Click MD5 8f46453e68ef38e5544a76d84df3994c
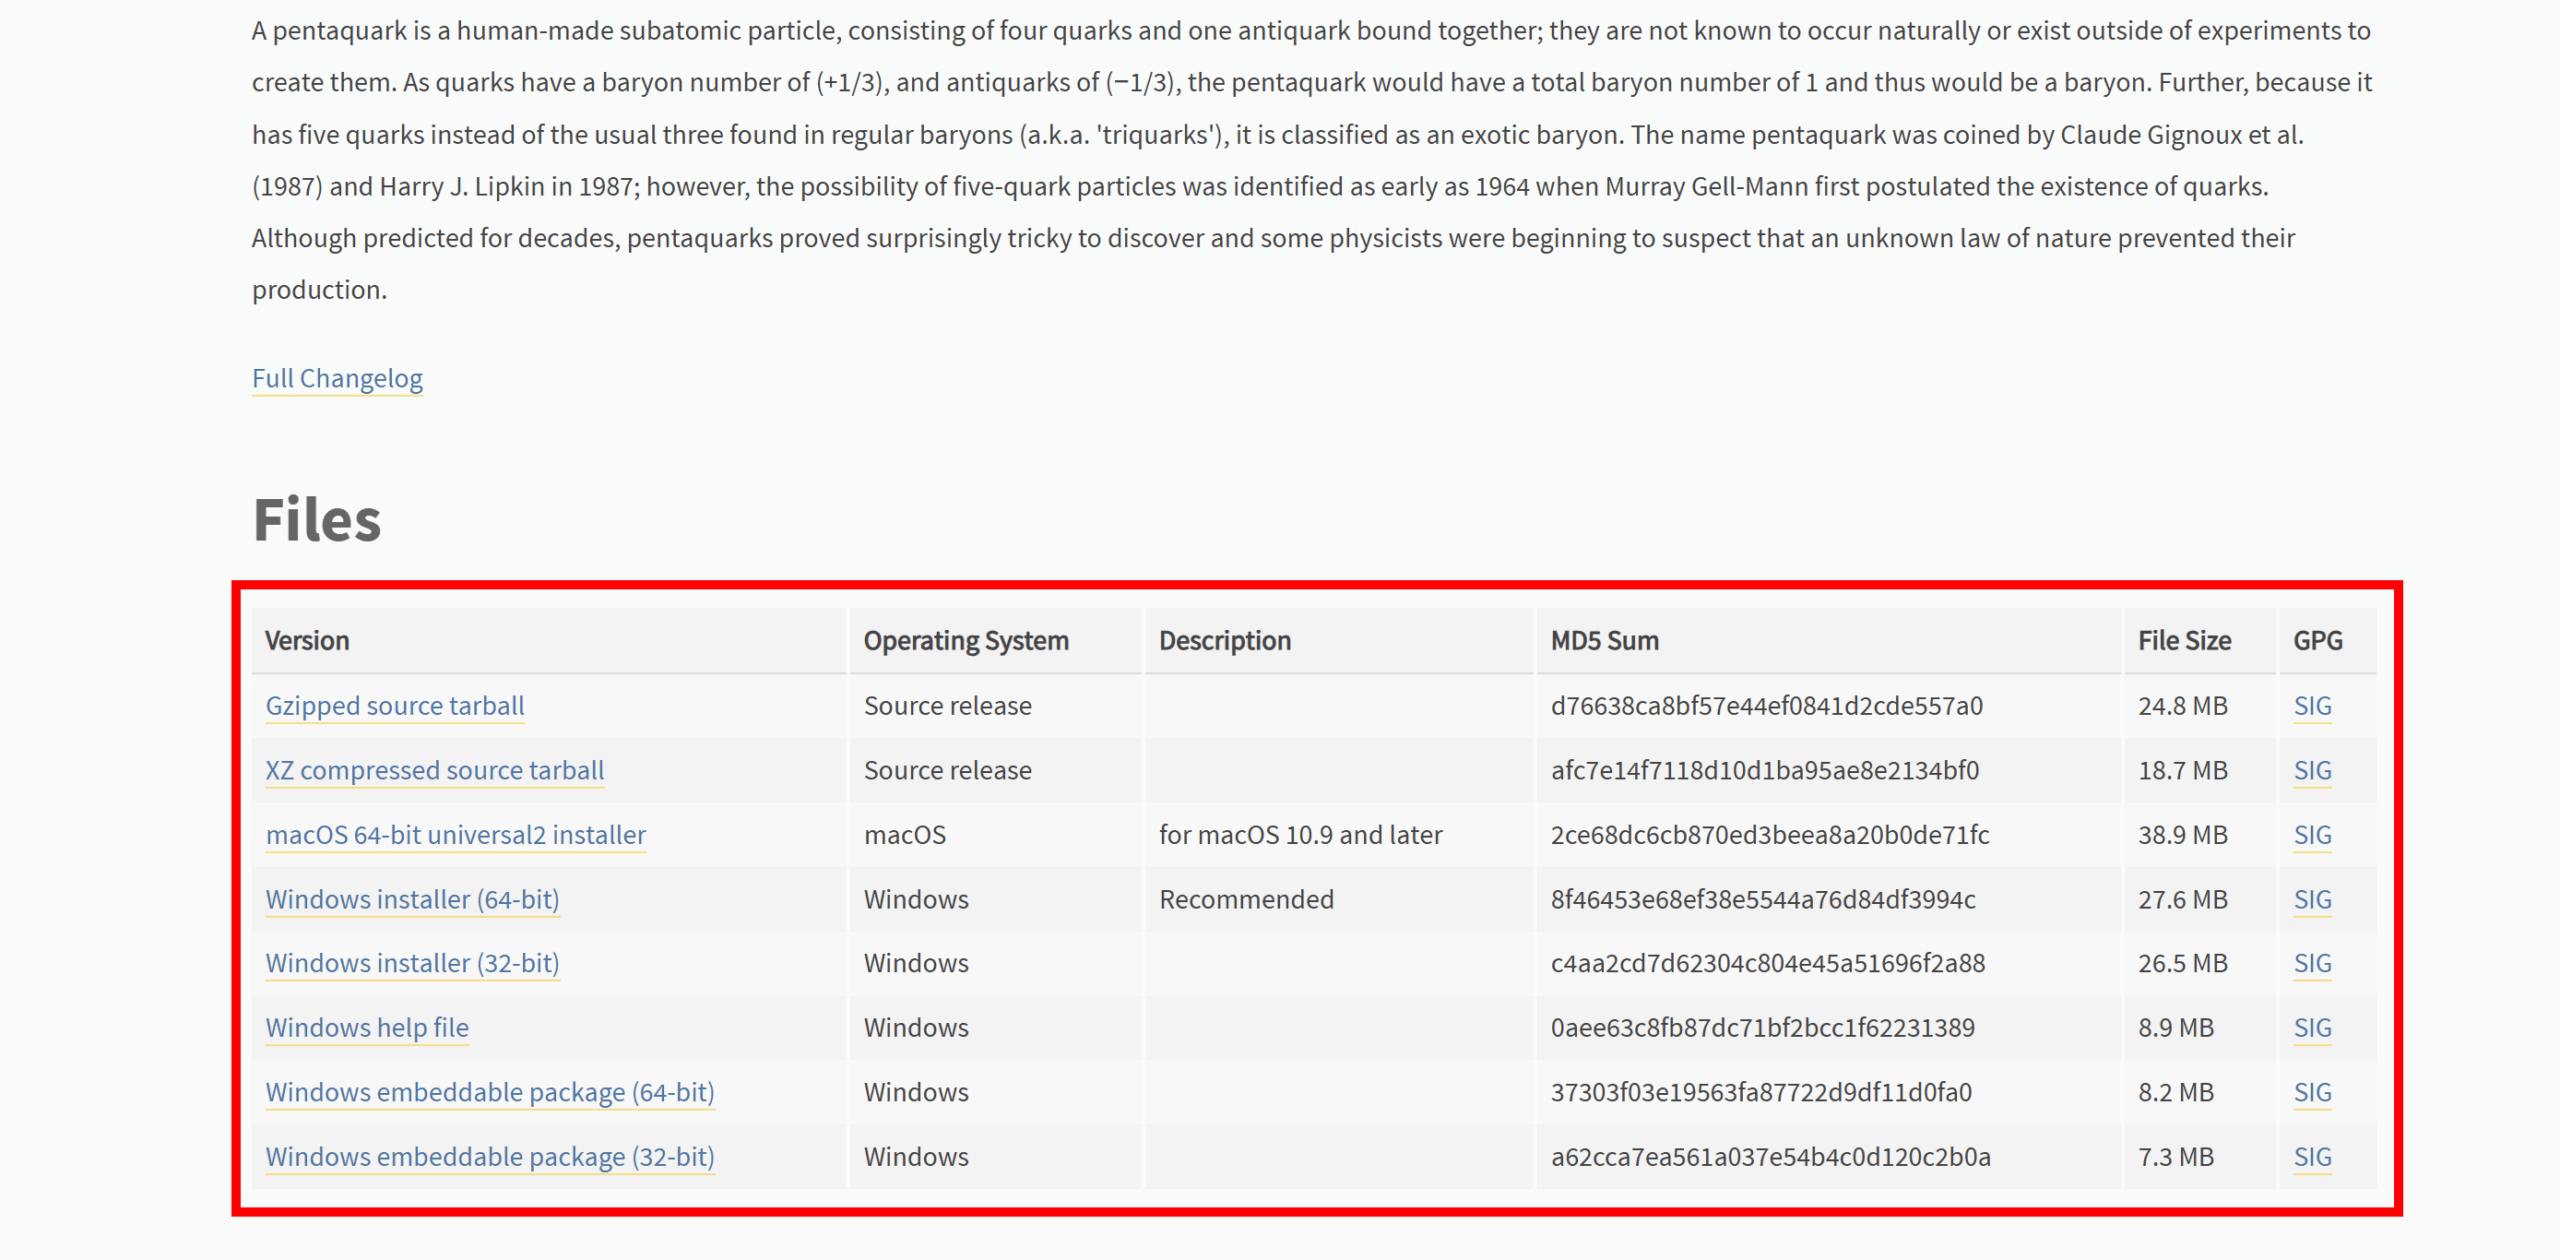2560x1260 pixels. pos(1763,899)
